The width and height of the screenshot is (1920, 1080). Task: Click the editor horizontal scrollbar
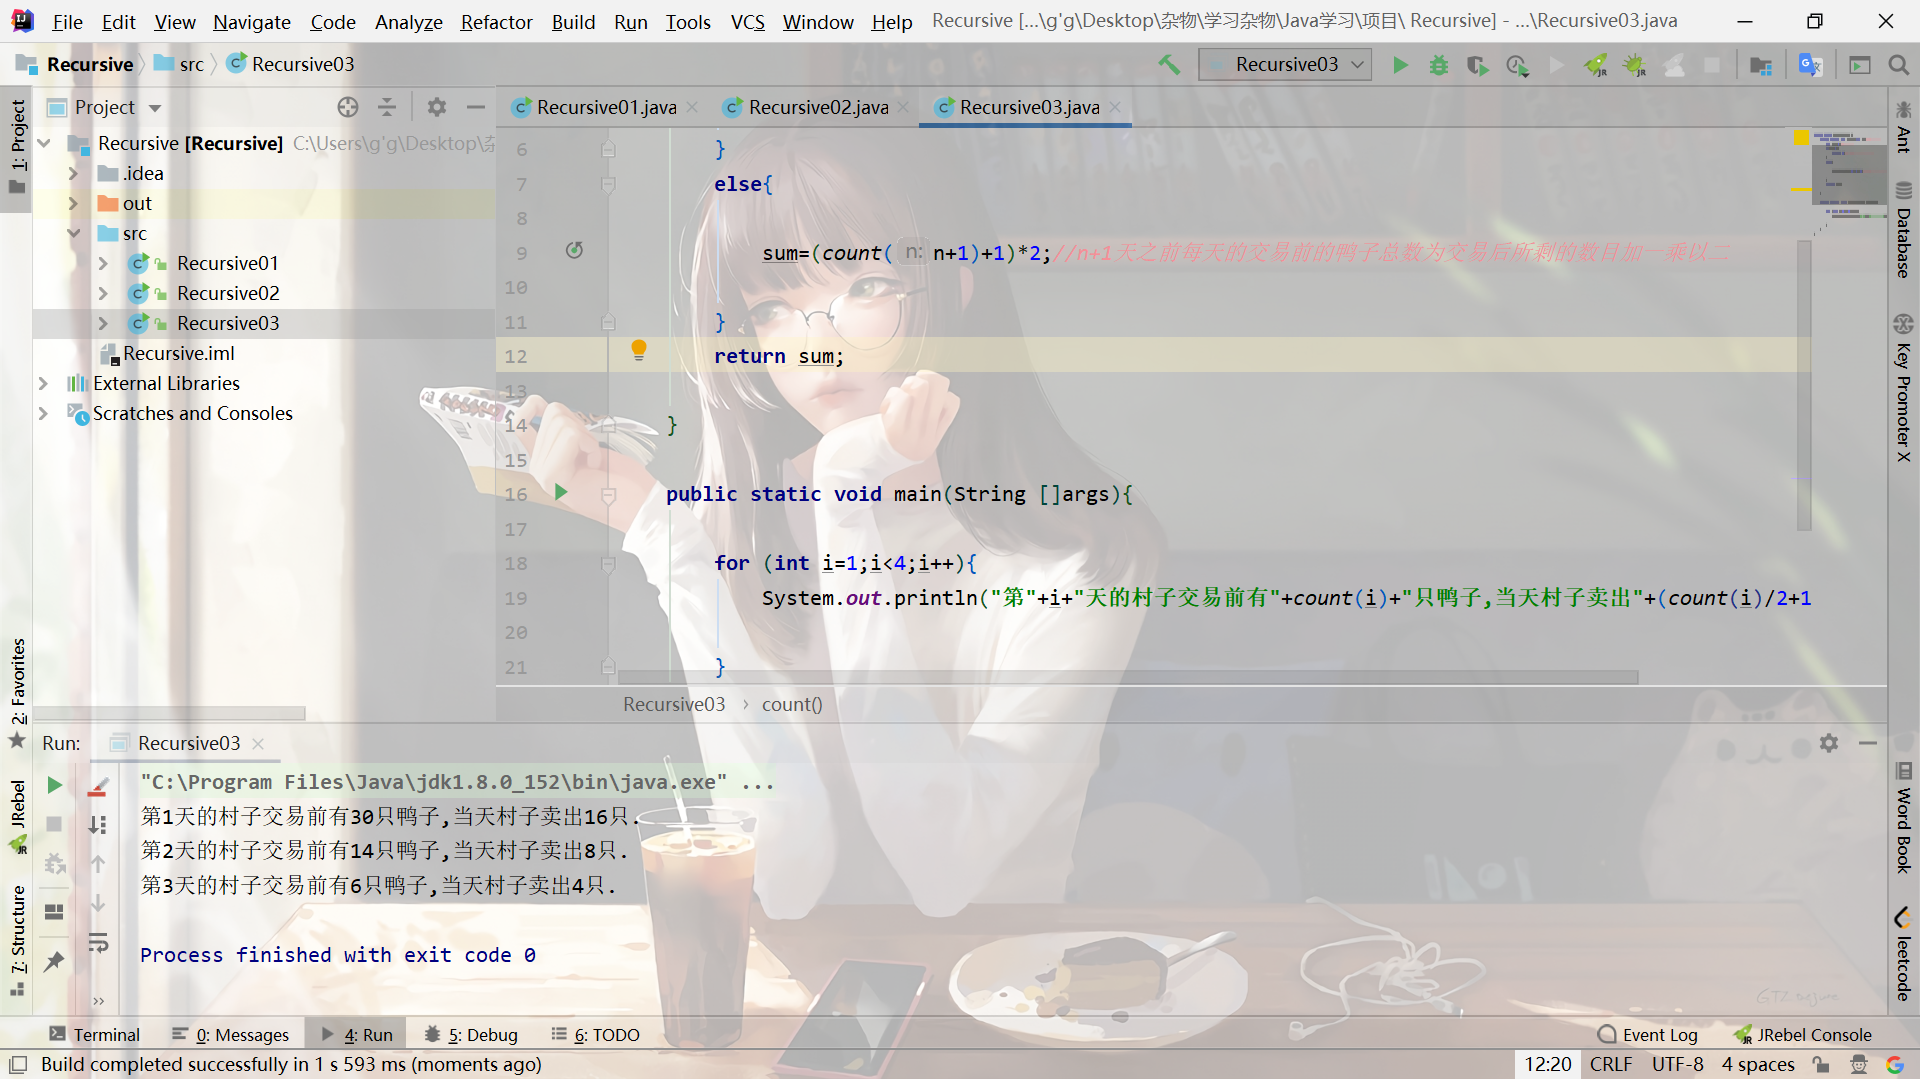[1128, 678]
